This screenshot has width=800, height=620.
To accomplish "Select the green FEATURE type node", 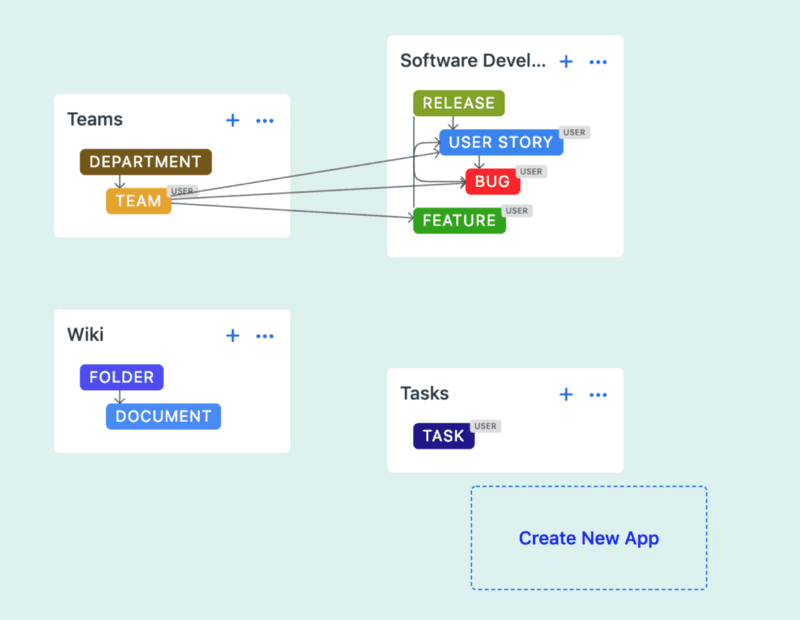I will 459,220.
